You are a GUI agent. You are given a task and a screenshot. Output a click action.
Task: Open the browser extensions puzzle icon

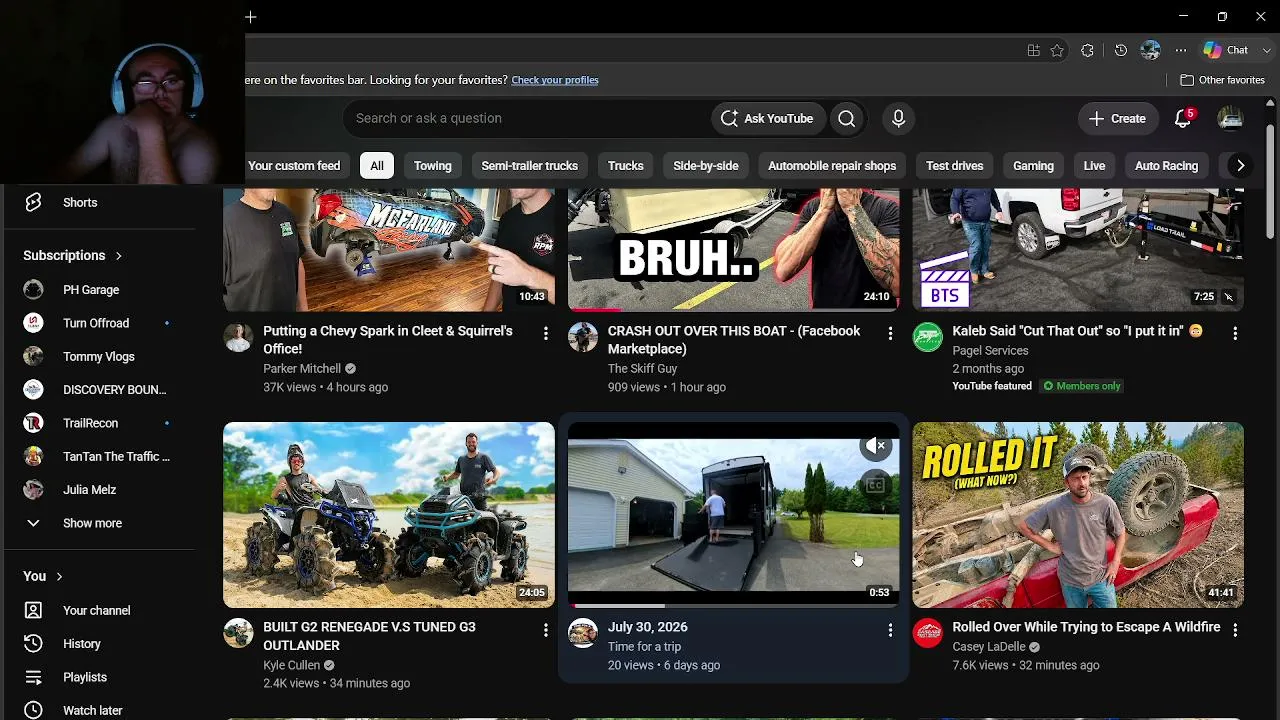click(x=1088, y=50)
